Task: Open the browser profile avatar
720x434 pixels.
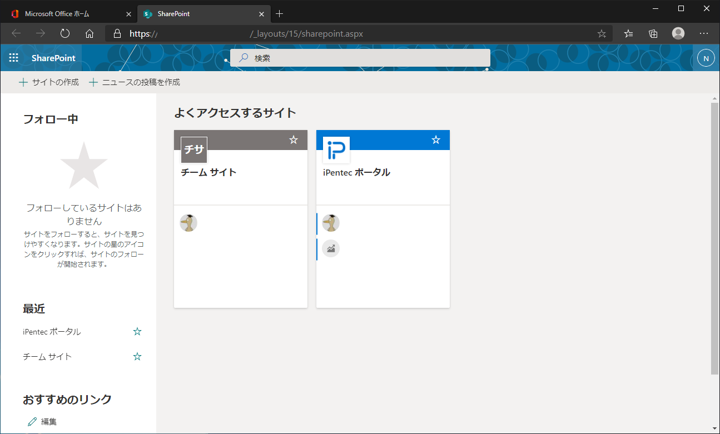Action: pos(678,33)
